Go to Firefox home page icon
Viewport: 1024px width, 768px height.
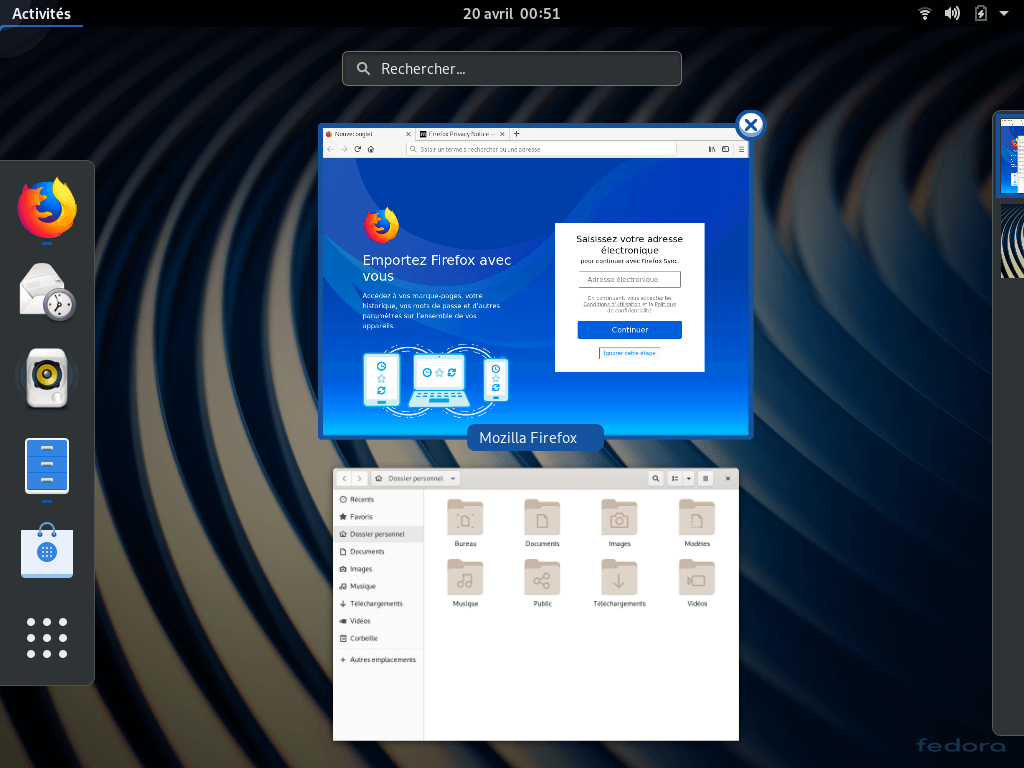coord(371,149)
